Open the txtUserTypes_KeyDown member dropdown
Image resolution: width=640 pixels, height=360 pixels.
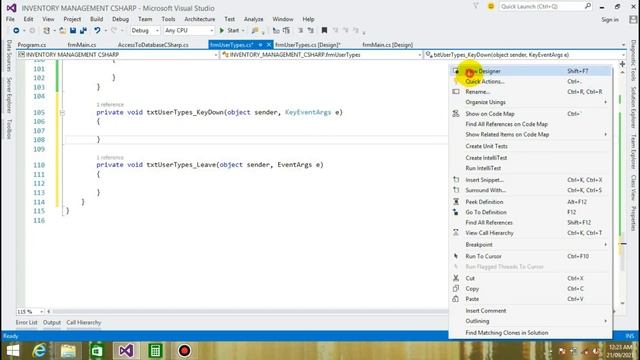pos(525,55)
